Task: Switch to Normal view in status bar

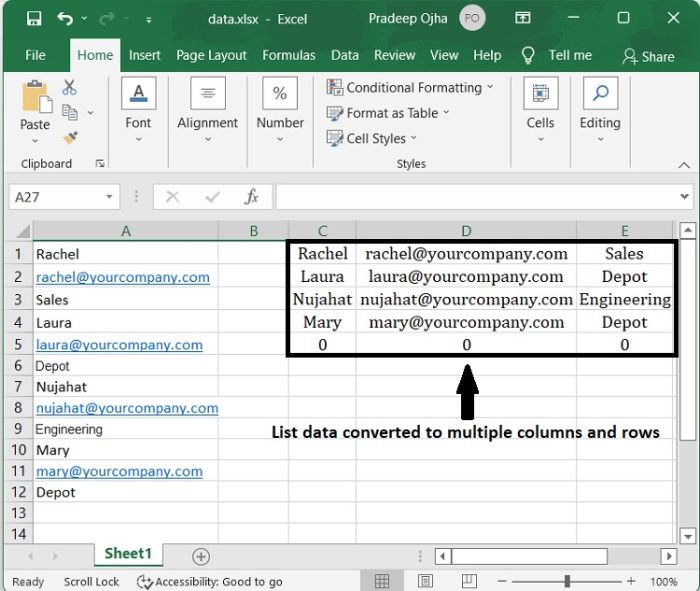Action: tap(381, 581)
